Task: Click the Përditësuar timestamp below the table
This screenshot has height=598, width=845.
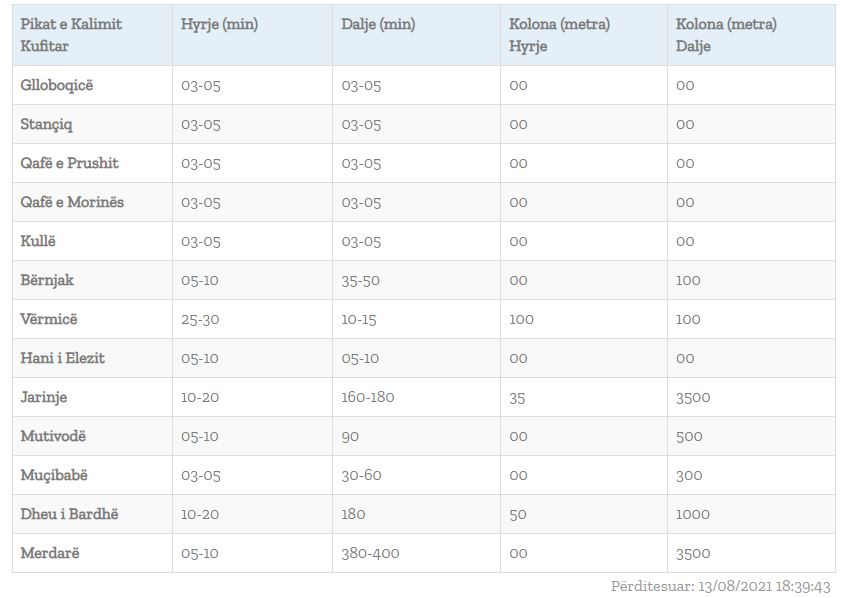Action: click(721, 587)
